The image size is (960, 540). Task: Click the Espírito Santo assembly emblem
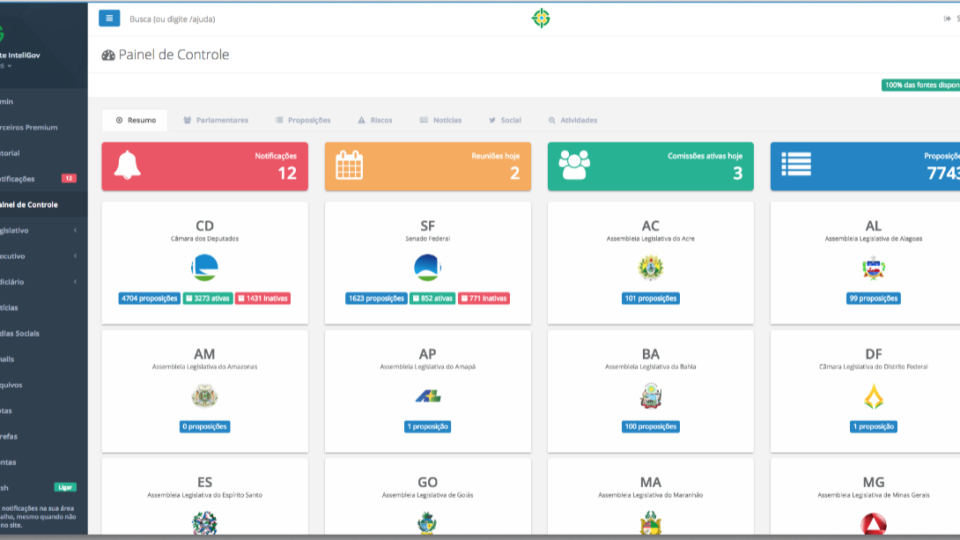(x=204, y=524)
